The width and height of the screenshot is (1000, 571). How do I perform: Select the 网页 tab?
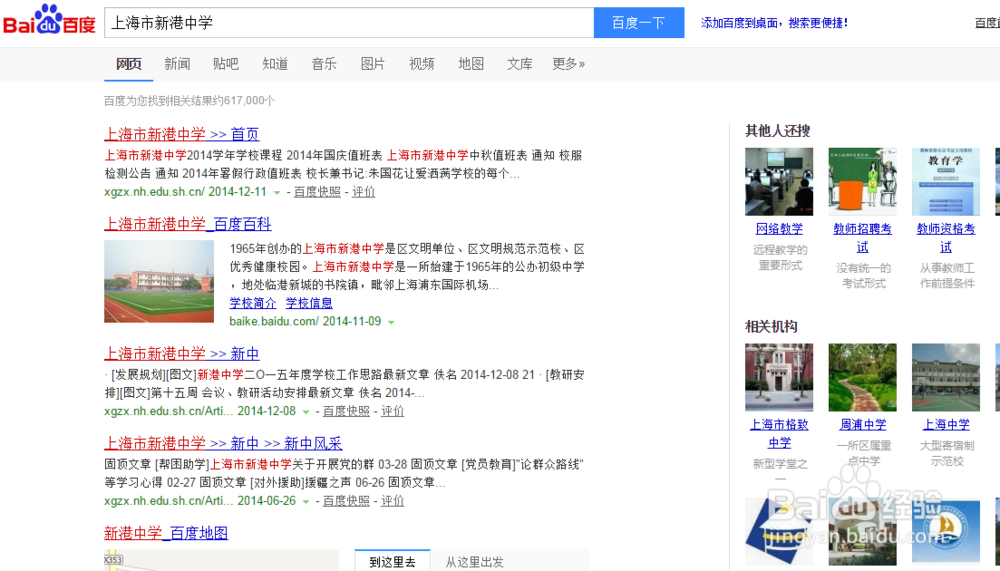click(128, 64)
